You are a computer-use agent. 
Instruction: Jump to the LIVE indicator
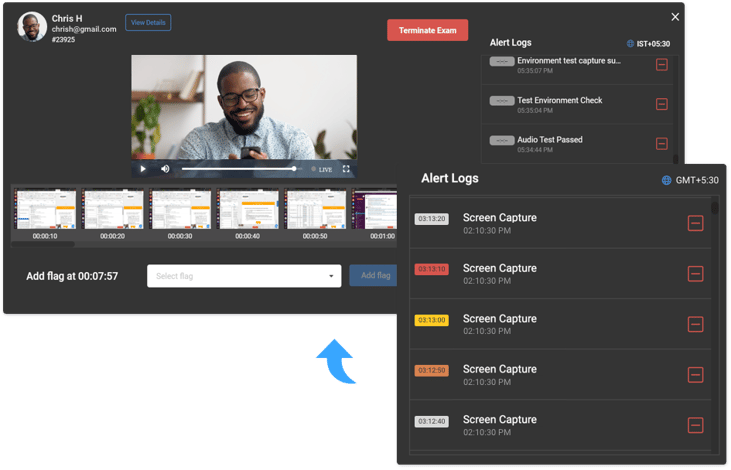[322, 169]
